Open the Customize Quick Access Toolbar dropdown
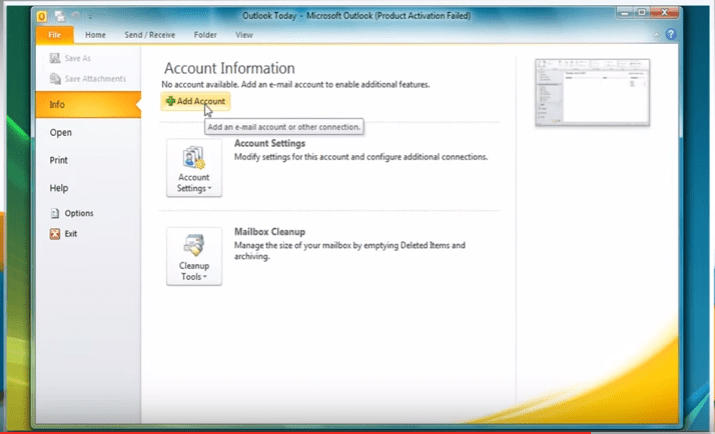Screen dimensions: 715x434 90,17
